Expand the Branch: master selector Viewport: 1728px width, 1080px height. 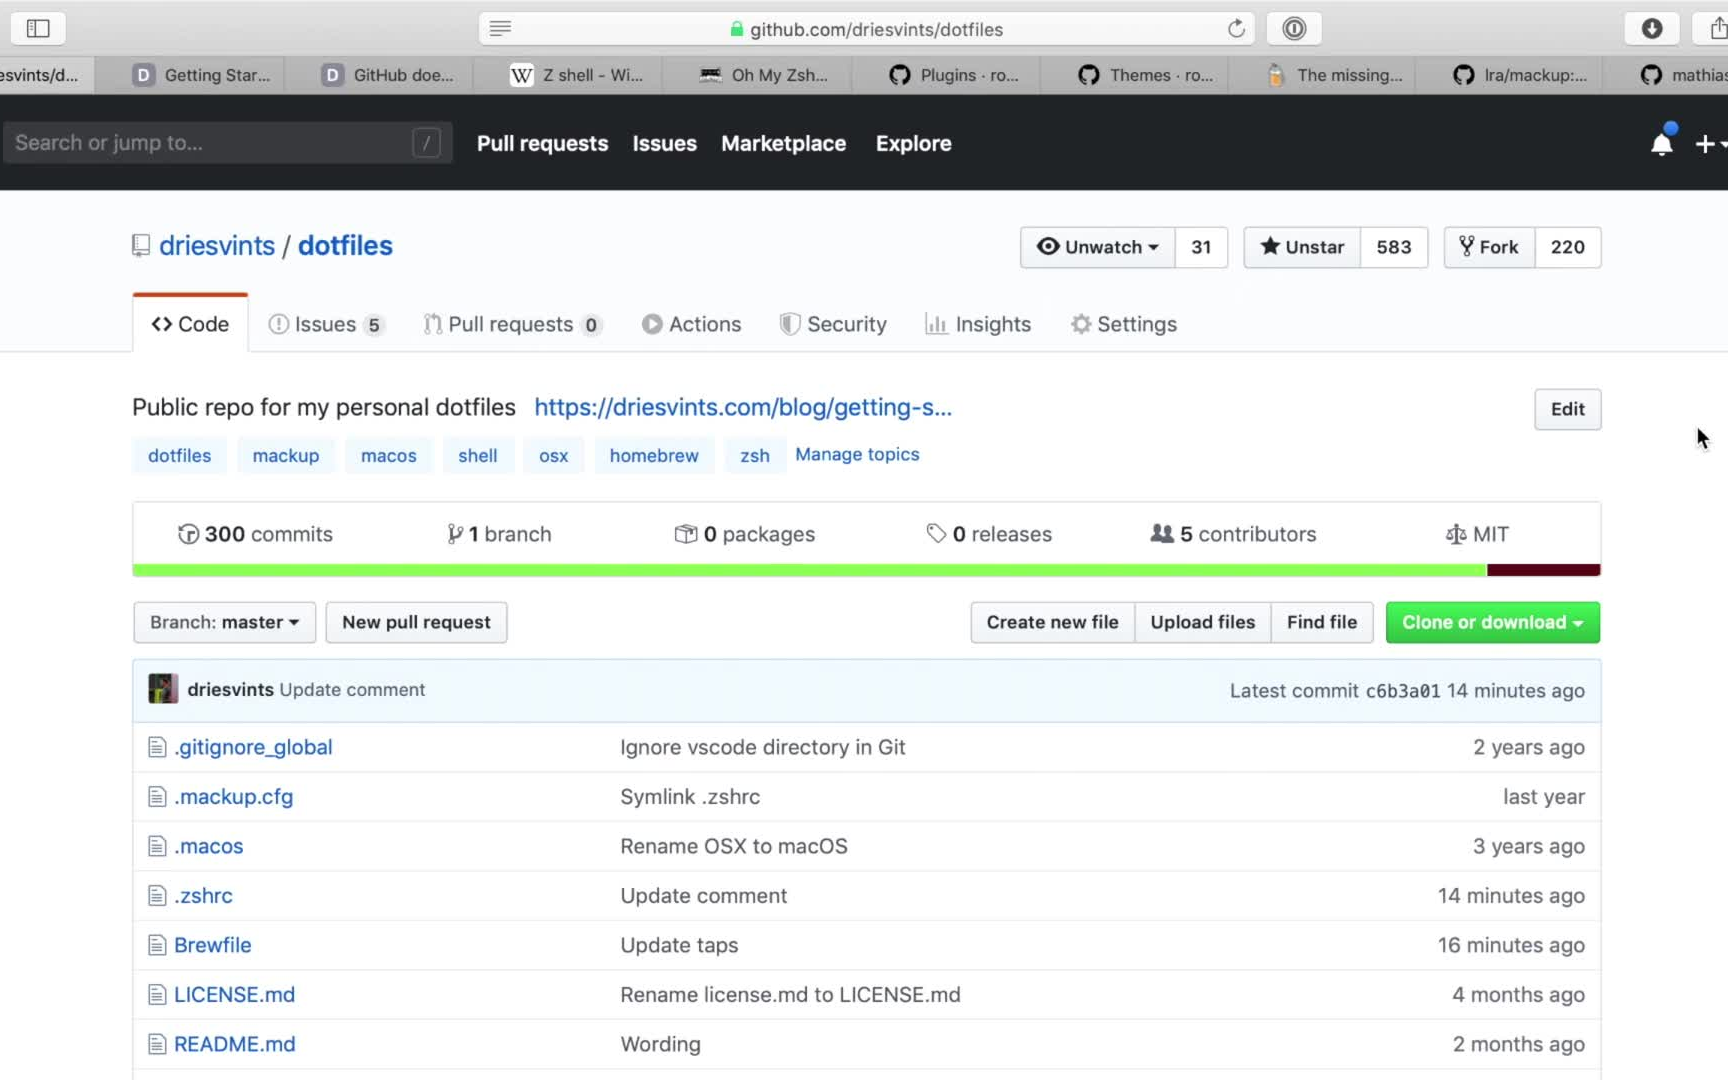pyautogui.click(x=224, y=622)
